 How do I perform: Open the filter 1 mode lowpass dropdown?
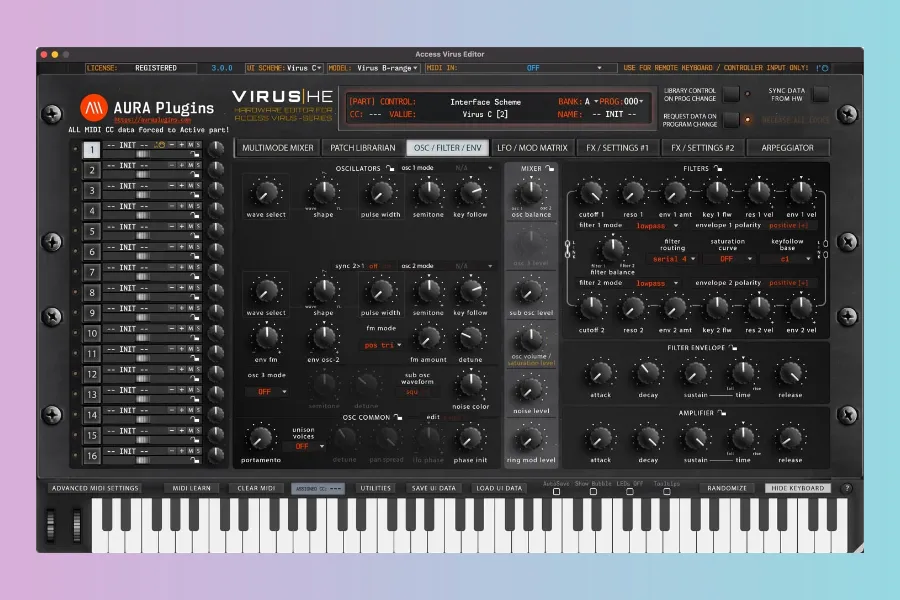pyautogui.click(x=657, y=226)
